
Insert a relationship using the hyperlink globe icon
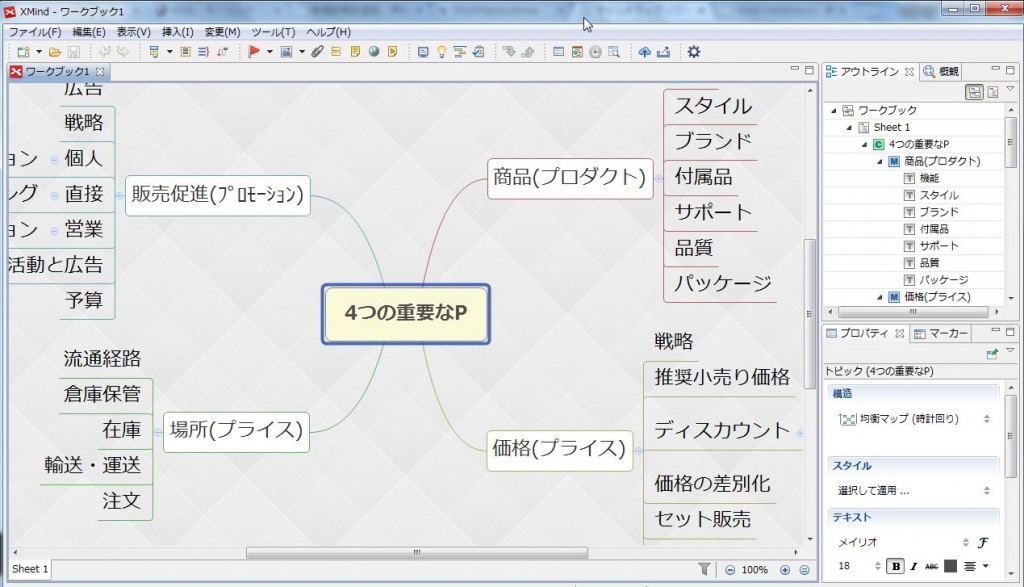click(x=372, y=51)
